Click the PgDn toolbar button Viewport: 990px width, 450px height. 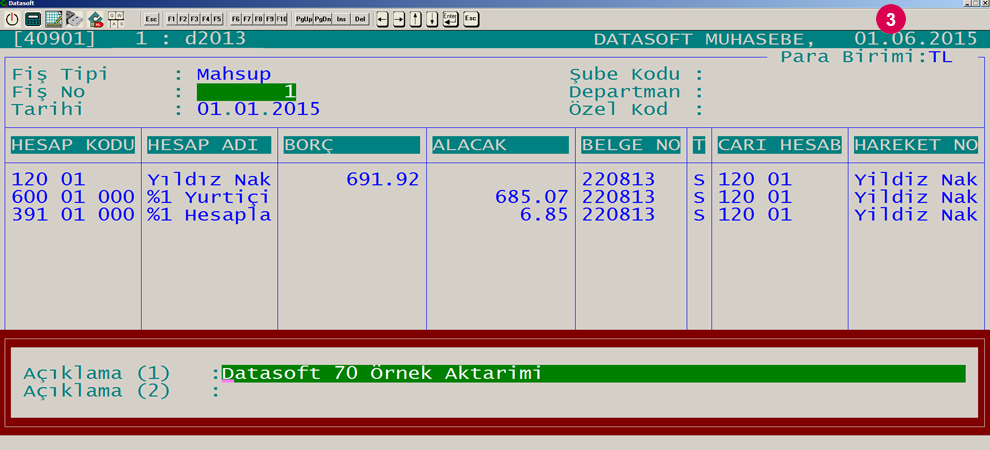[x=323, y=19]
